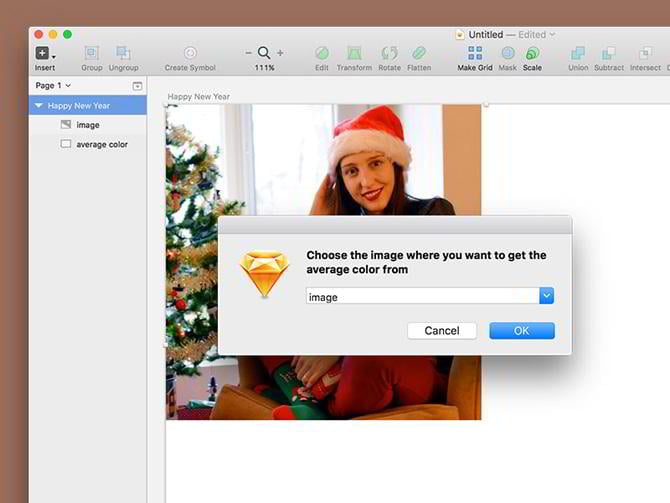Click the Flatten icon
Viewport: 670px width, 503px height.
(x=419, y=53)
